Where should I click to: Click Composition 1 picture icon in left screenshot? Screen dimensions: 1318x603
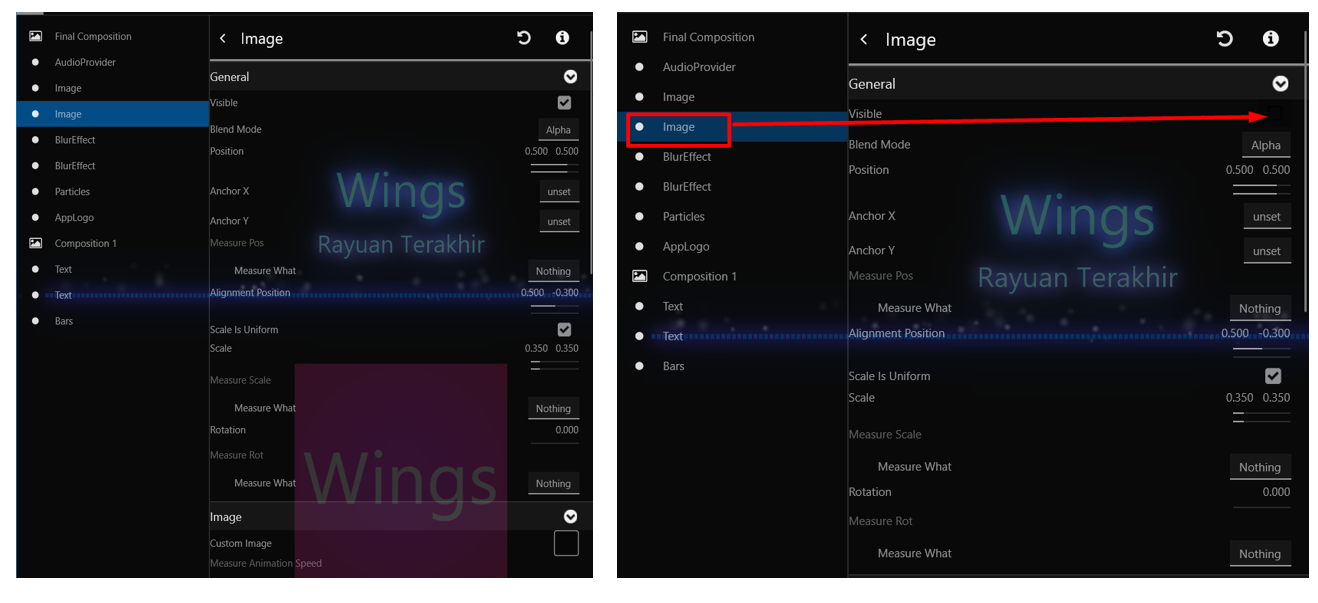tap(35, 243)
